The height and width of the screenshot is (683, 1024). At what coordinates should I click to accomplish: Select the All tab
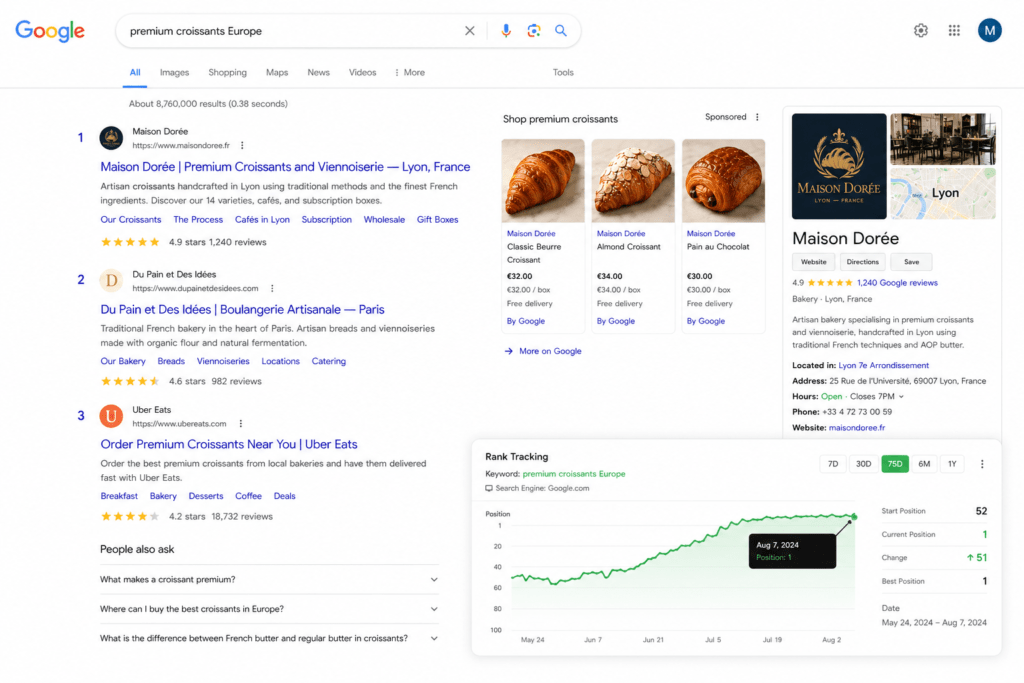[x=135, y=72]
